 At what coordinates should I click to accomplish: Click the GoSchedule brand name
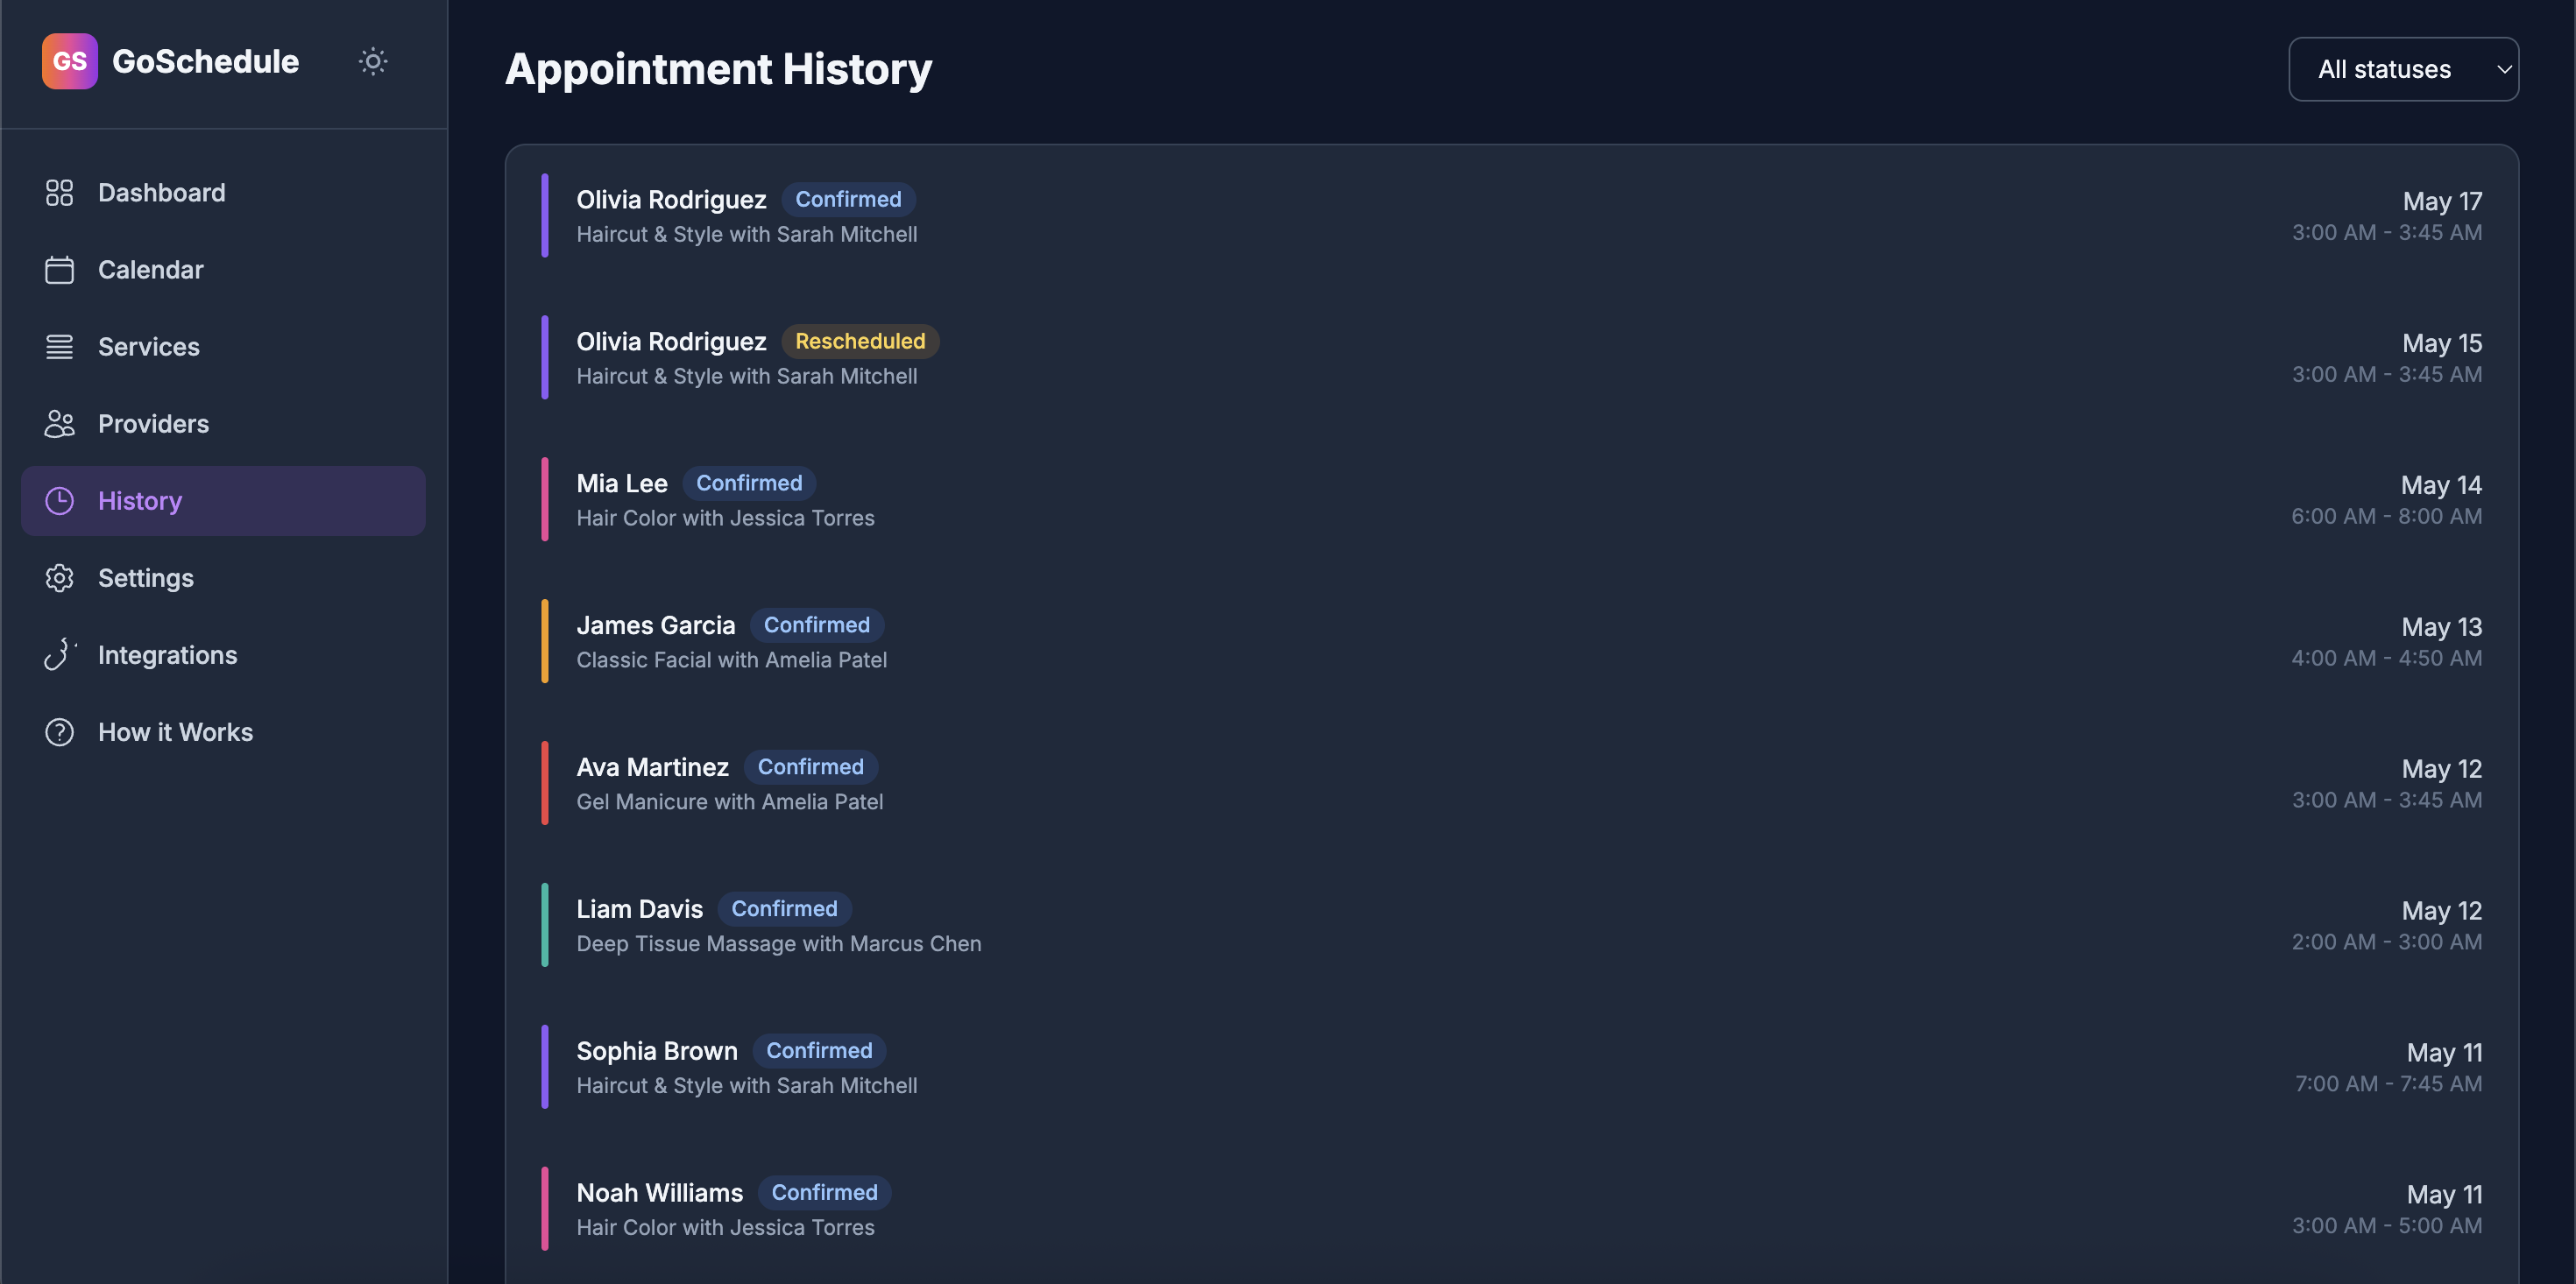[x=205, y=61]
